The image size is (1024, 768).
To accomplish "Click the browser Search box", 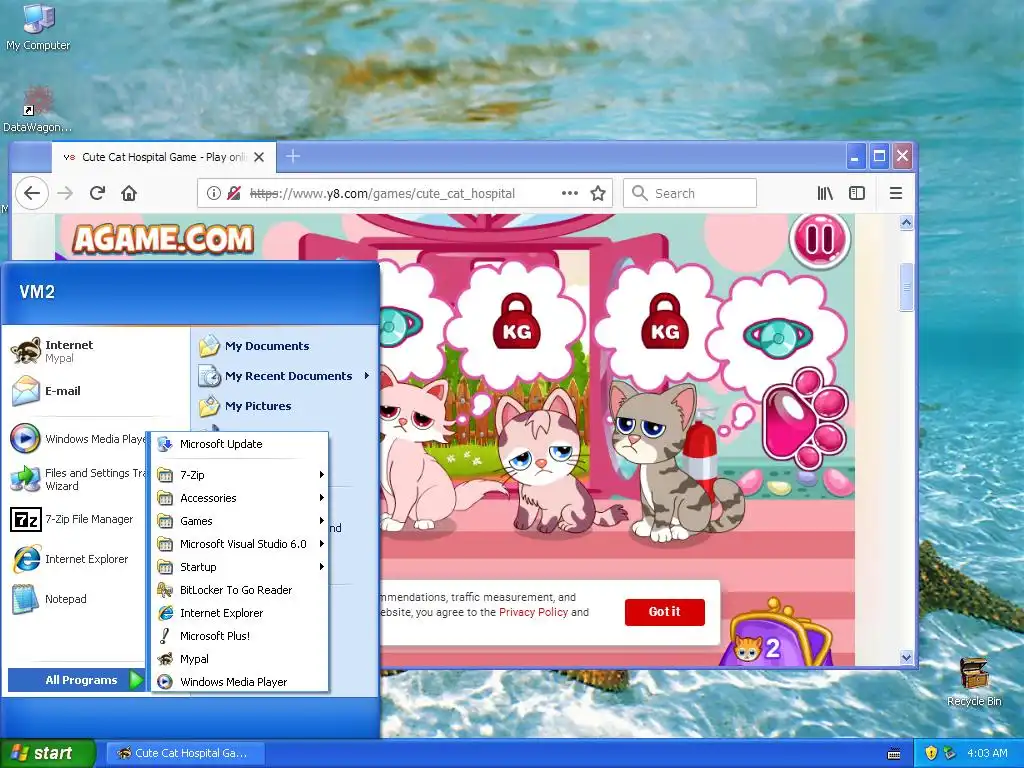I will click(690, 193).
